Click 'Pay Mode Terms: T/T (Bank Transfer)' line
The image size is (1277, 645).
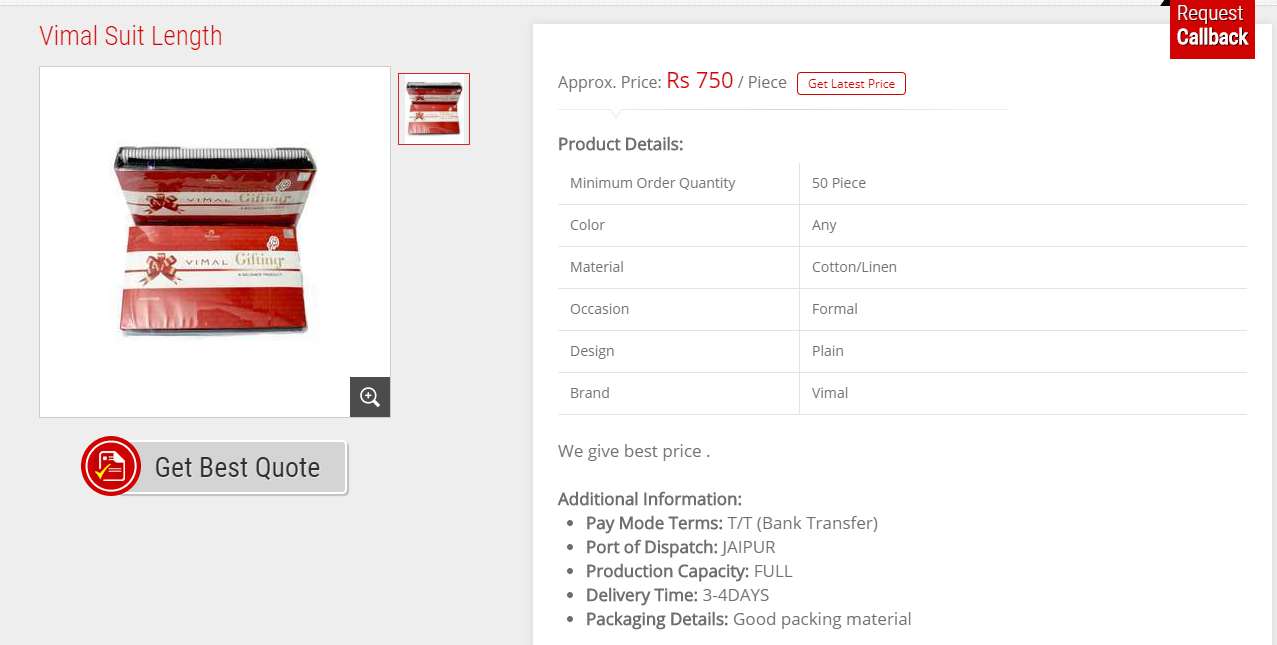[x=732, y=523]
